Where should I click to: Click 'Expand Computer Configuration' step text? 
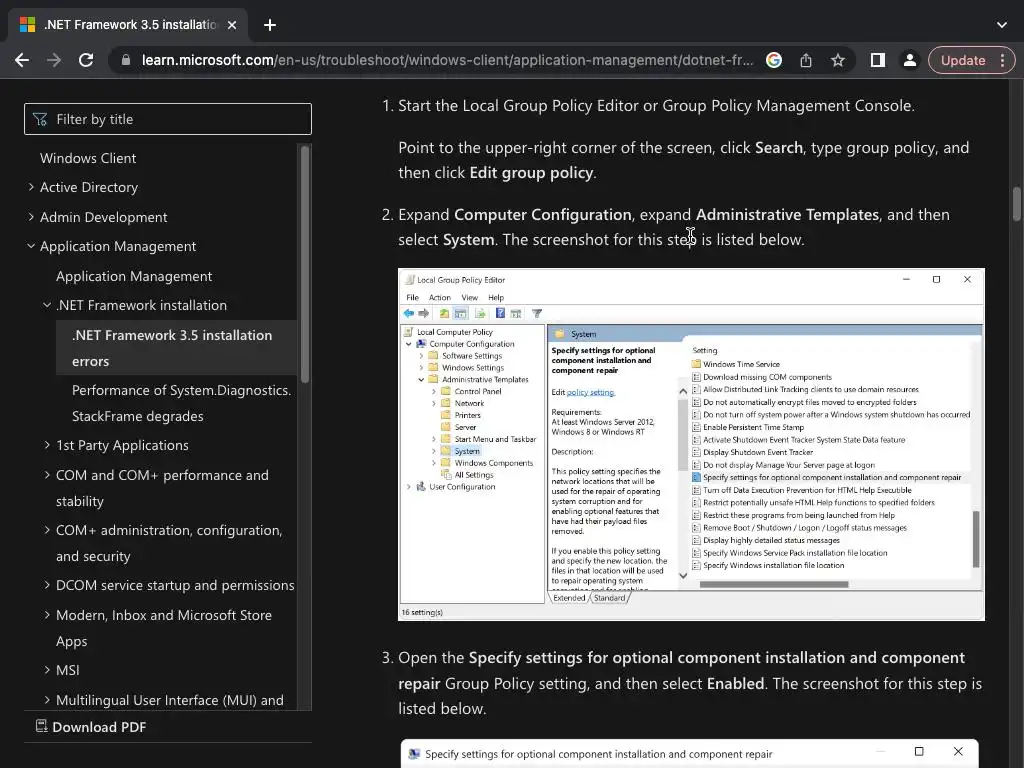click(x=674, y=227)
